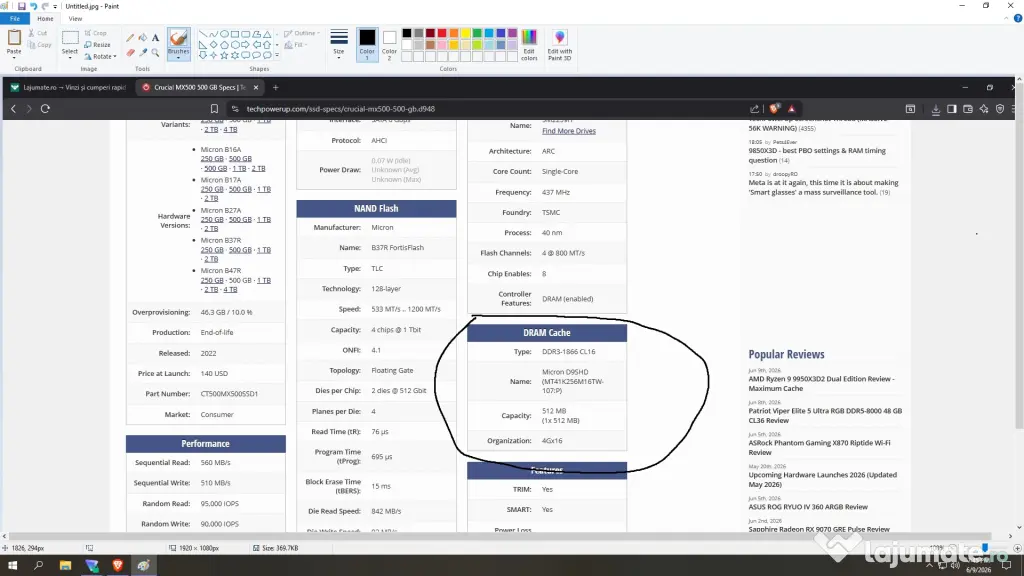Image resolution: width=1024 pixels, height=576 pixels.
Task: Choose the Five-point star shape
Action: tap(224, 56)
